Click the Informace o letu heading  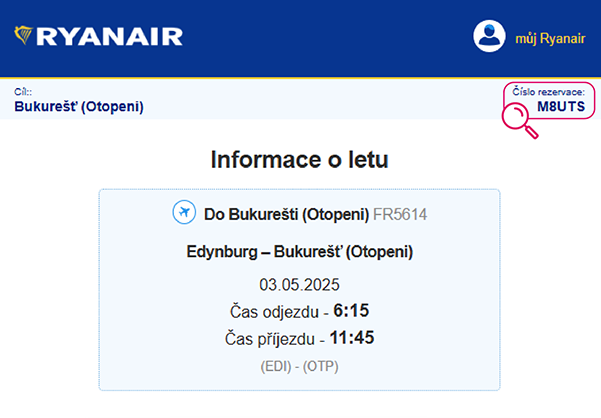coord(300,159)
